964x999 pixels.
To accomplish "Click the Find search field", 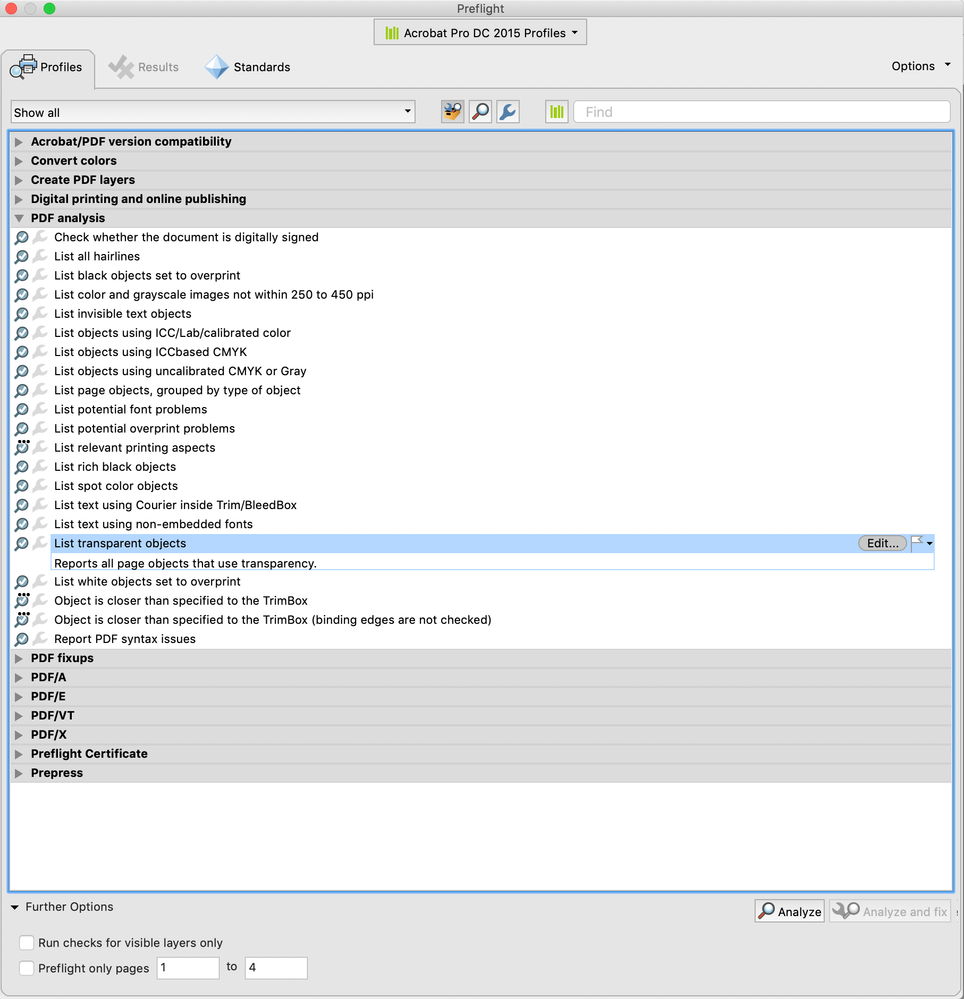I will click(x=761, y=112).
